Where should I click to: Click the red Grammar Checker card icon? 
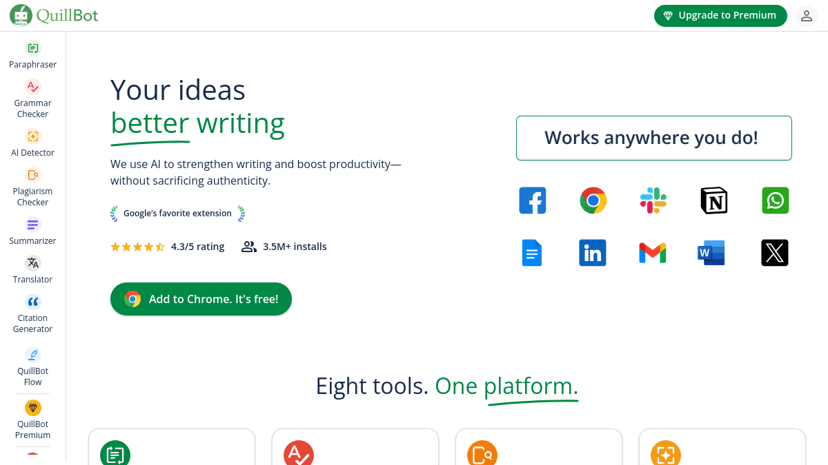point(299,453)
